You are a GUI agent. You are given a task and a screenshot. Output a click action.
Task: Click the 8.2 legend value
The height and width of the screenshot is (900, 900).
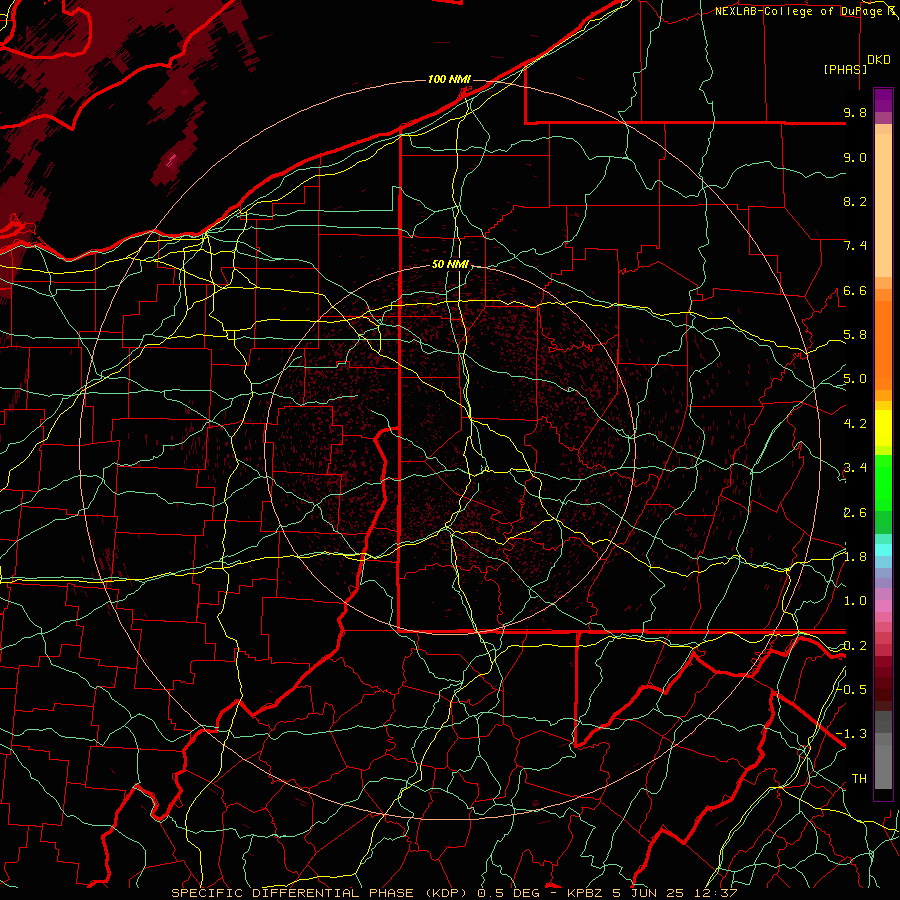pyautogui.click(x=855, y=201)
